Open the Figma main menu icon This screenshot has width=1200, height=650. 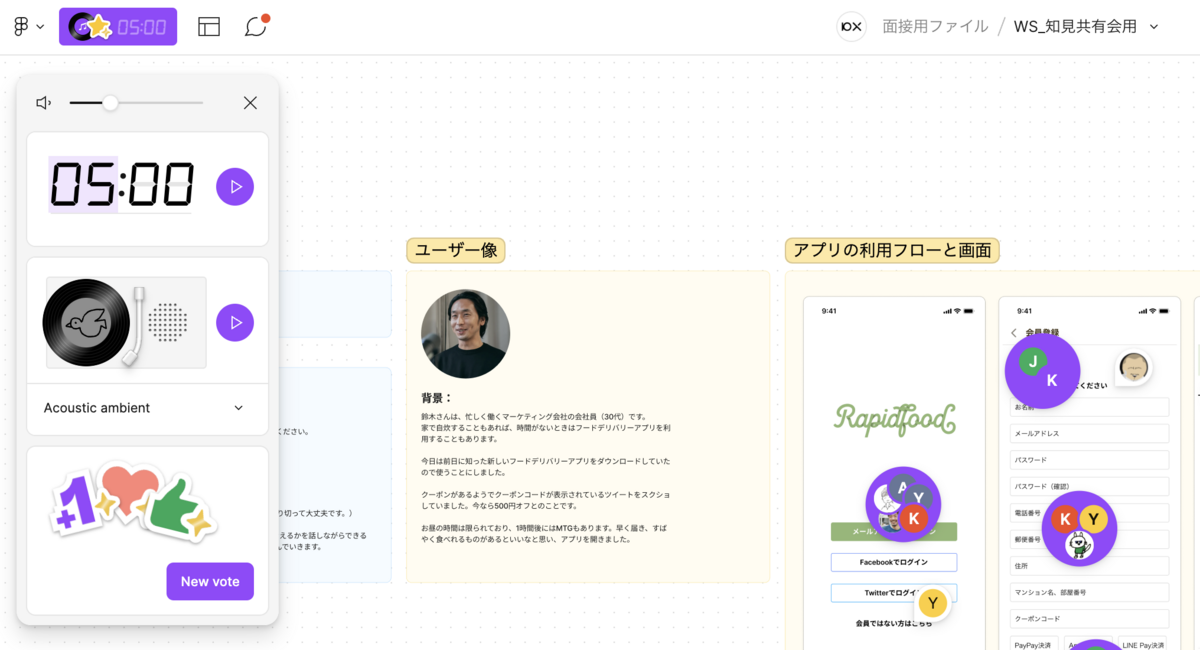(x=21, y=27)
